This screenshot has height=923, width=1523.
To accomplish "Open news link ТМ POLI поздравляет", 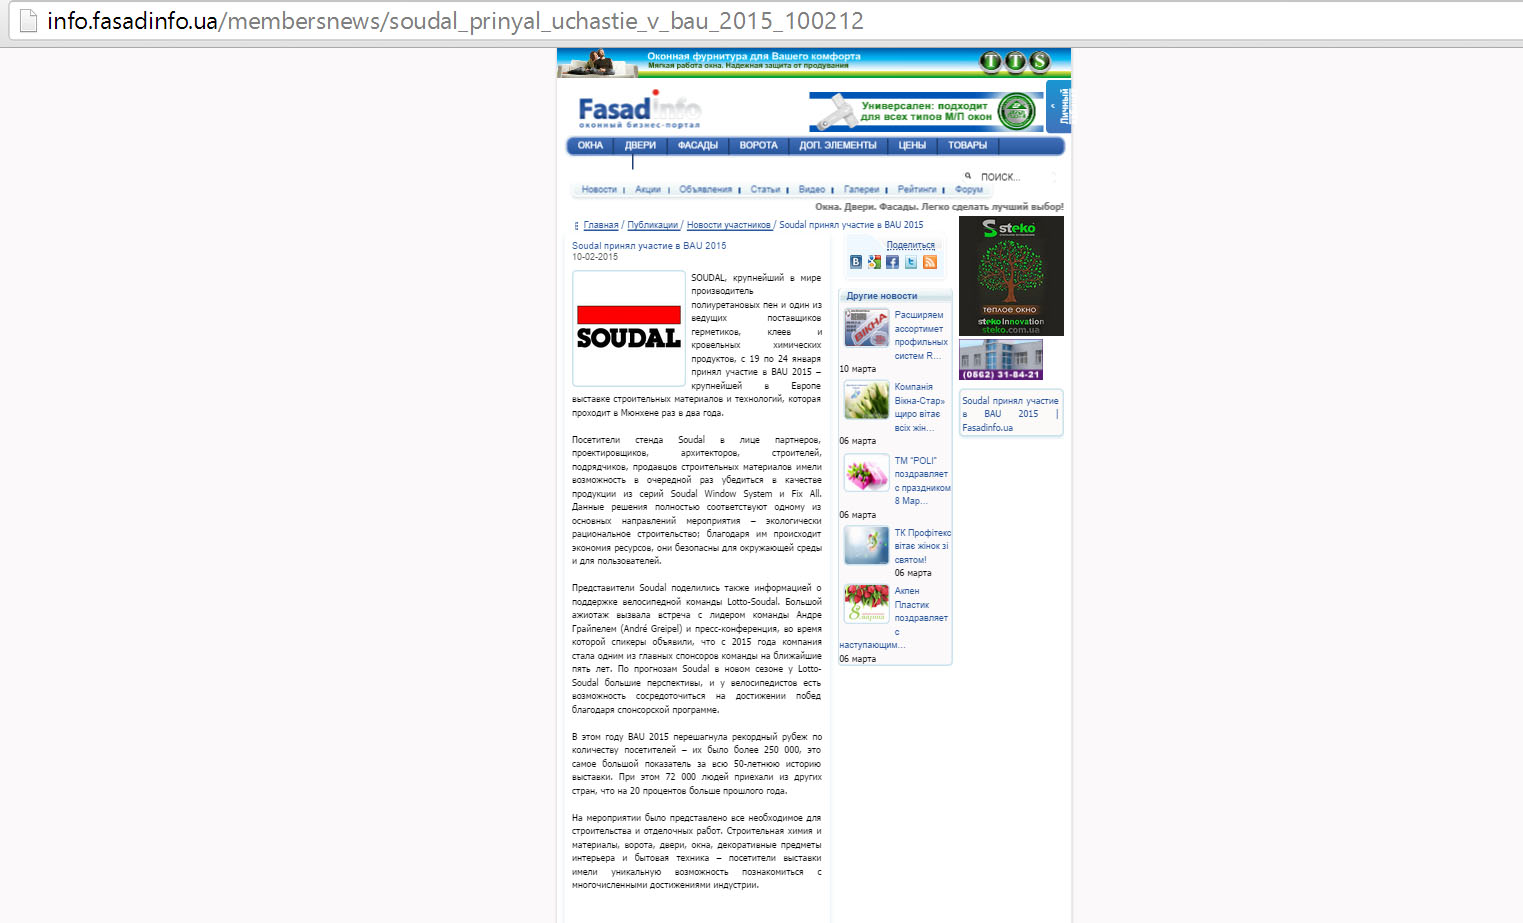I will tap(922, 481).
